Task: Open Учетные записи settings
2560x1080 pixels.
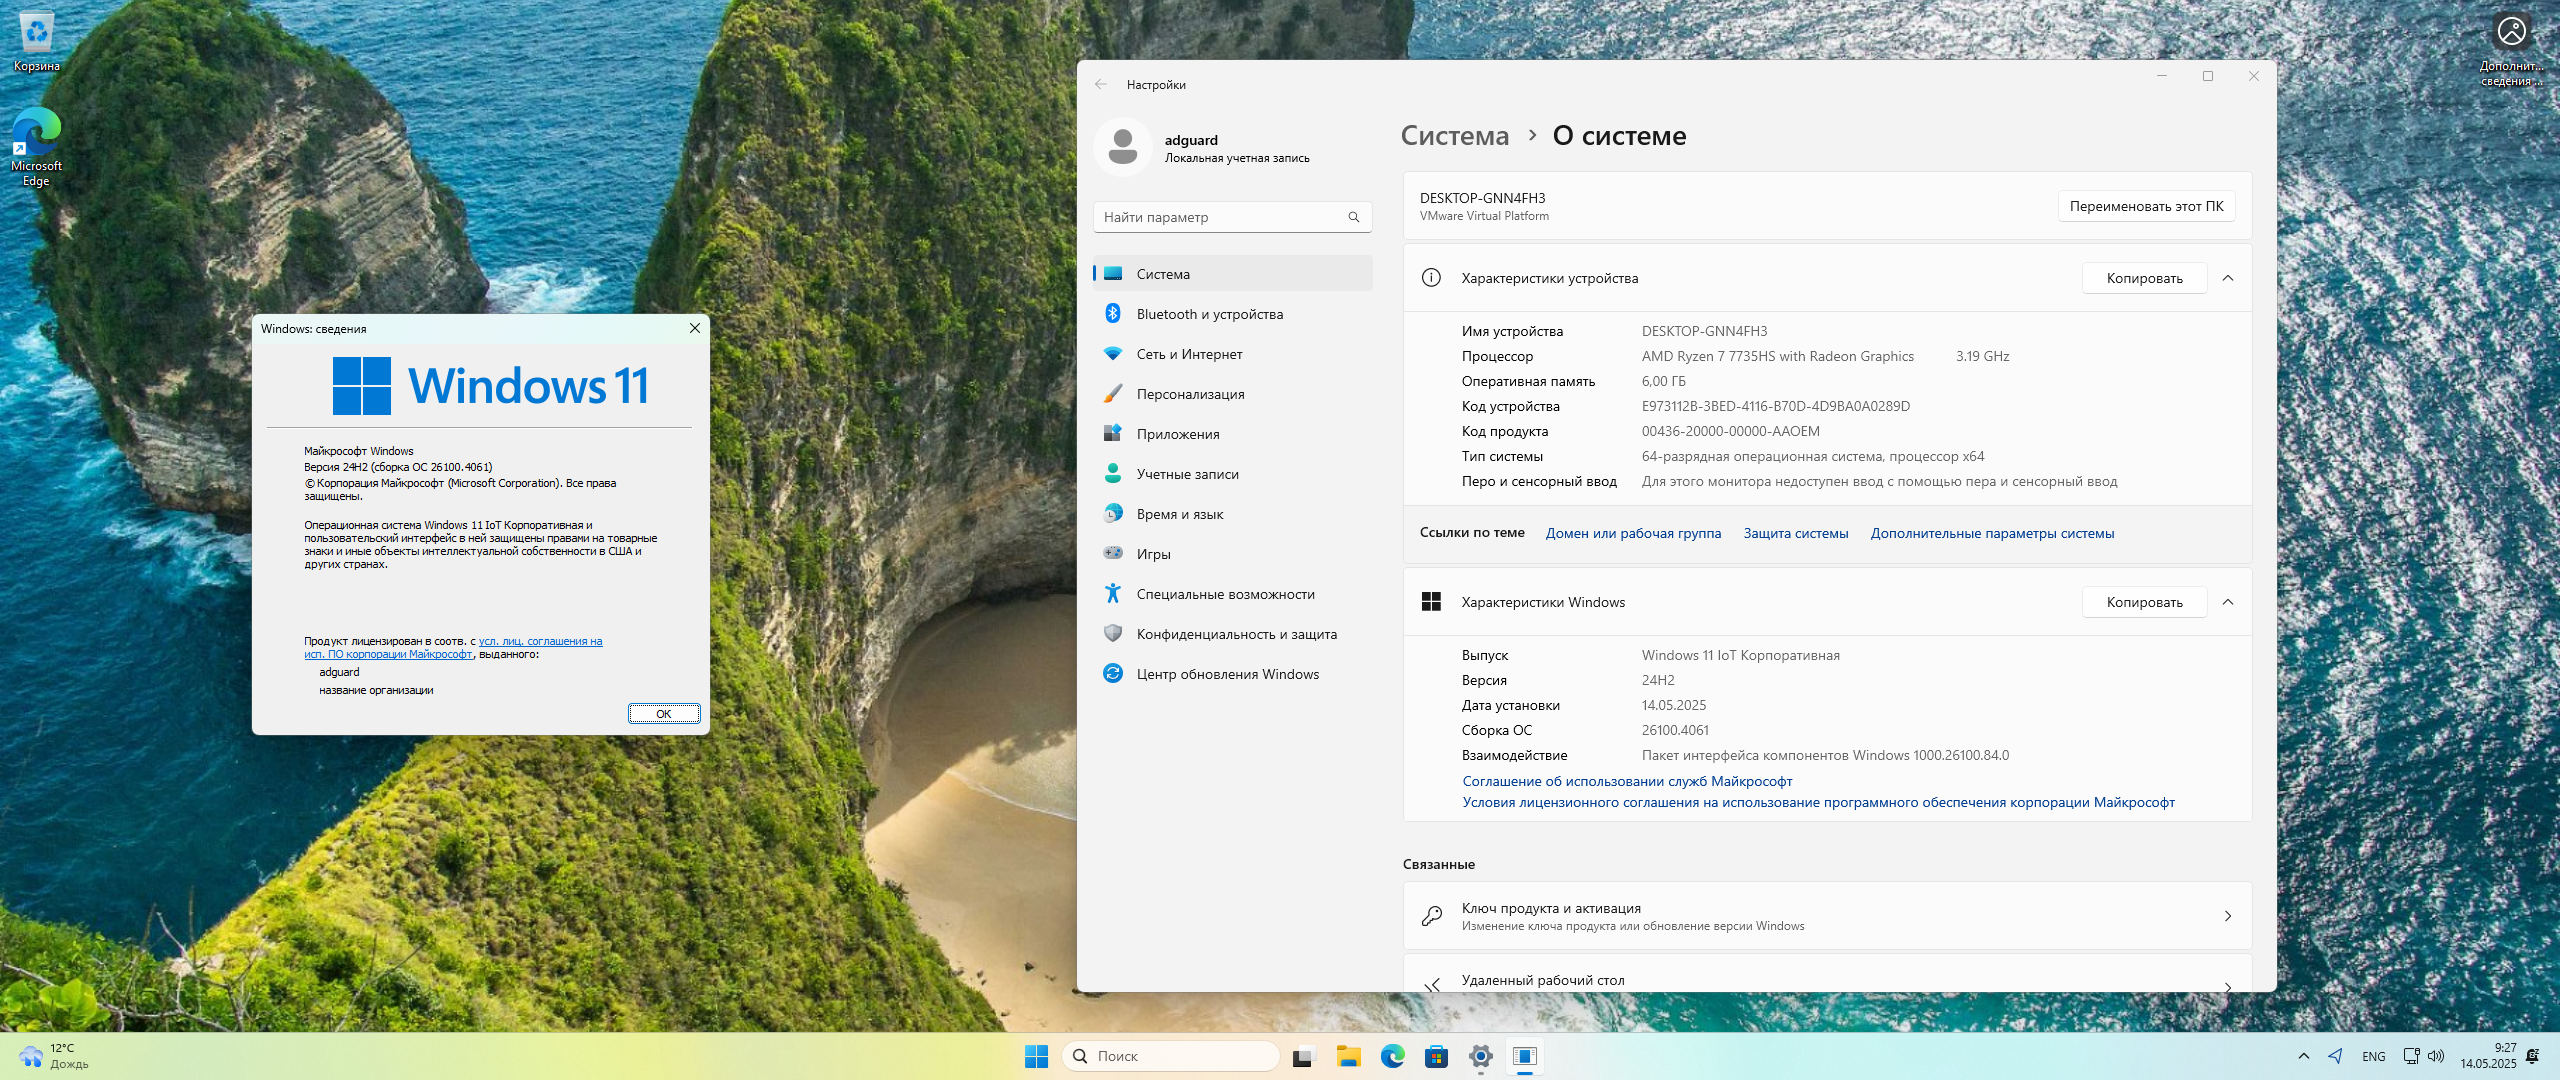Action: pyautogui.click(x=1232, y=474)
